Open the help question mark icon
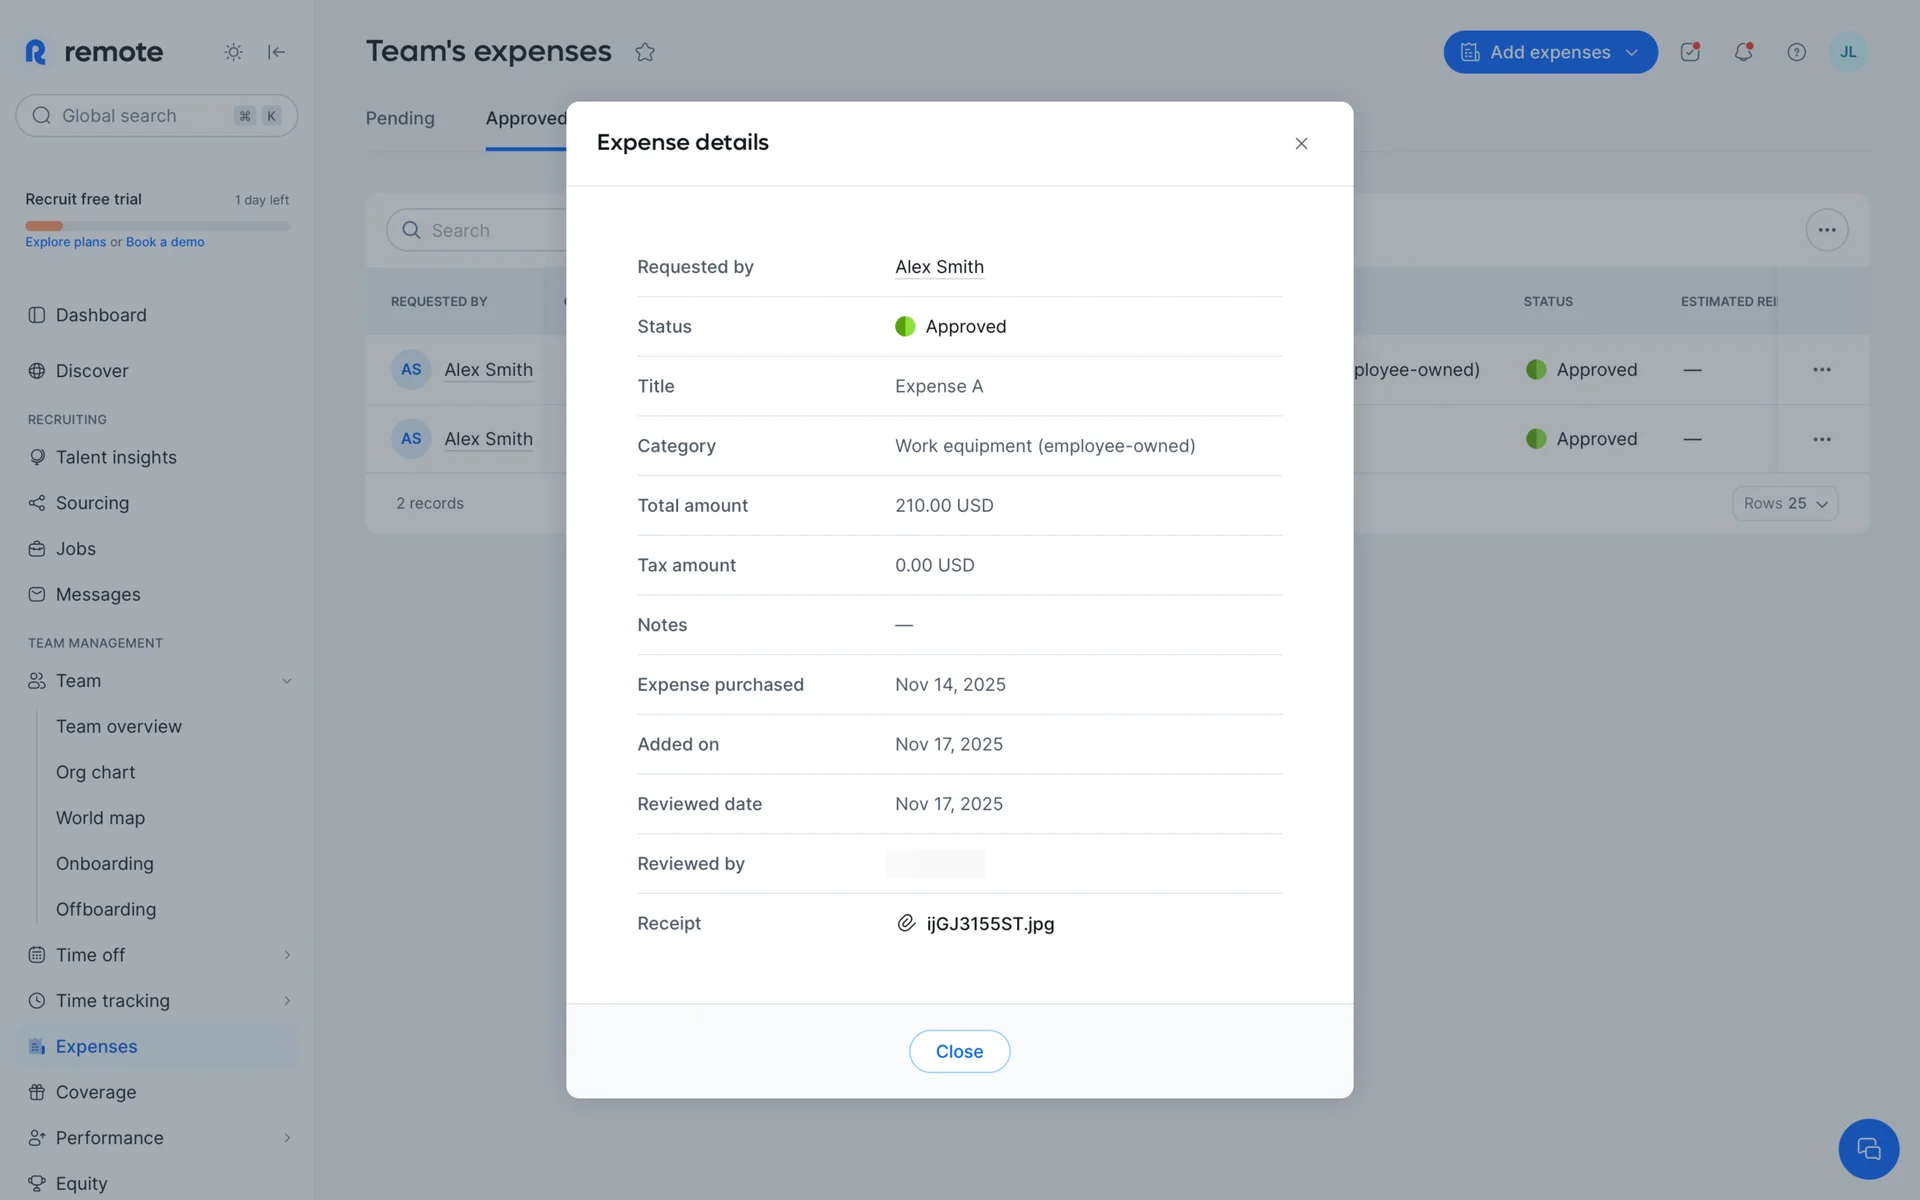1920x1200 pixels. click(1796, 52)
